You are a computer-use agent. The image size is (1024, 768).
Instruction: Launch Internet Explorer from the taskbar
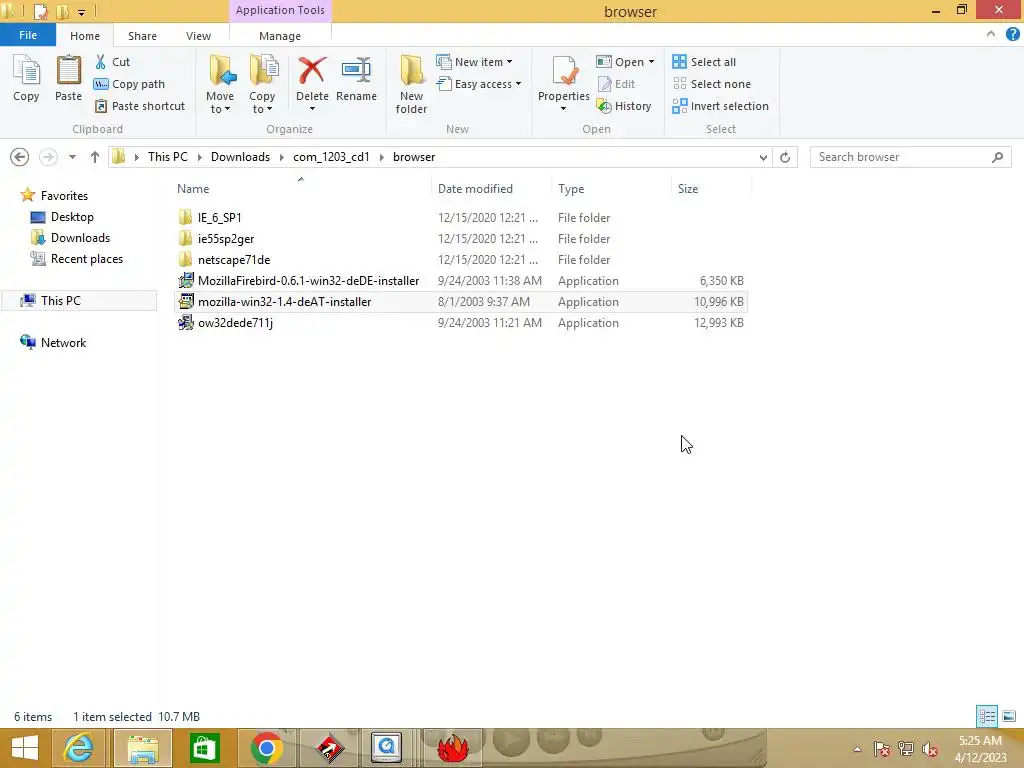pyautogui.click(x=78, y=748)
